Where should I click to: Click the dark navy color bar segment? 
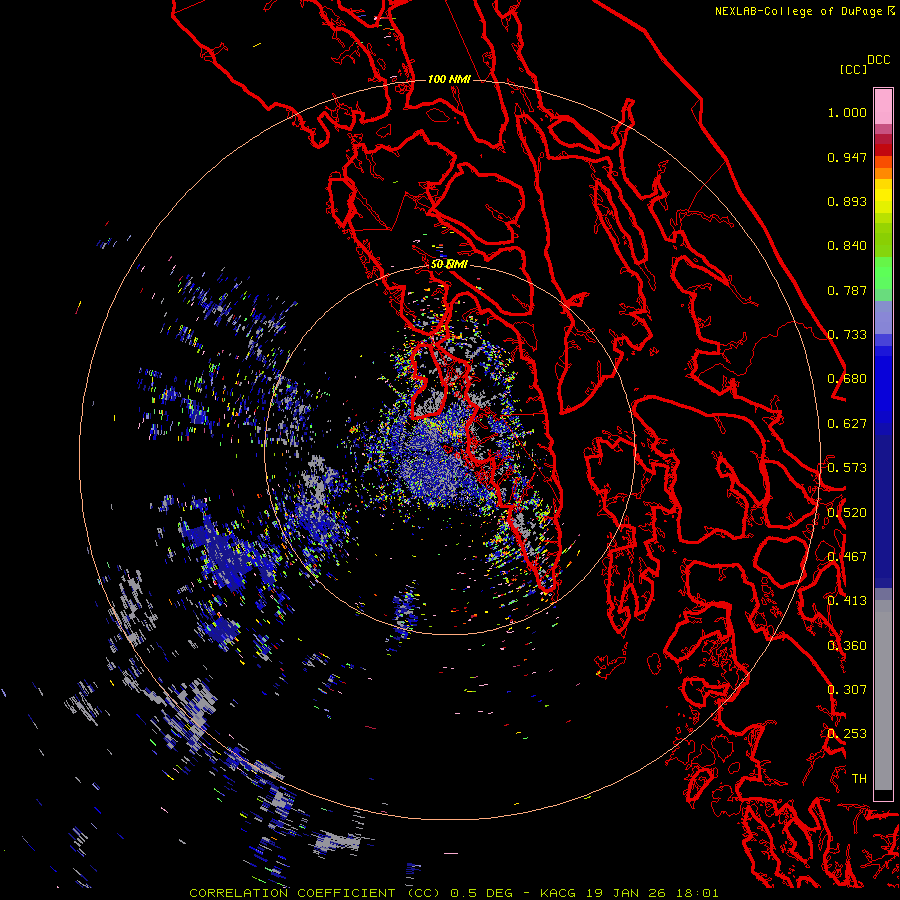pyautogui.click(x=883, y=511)
